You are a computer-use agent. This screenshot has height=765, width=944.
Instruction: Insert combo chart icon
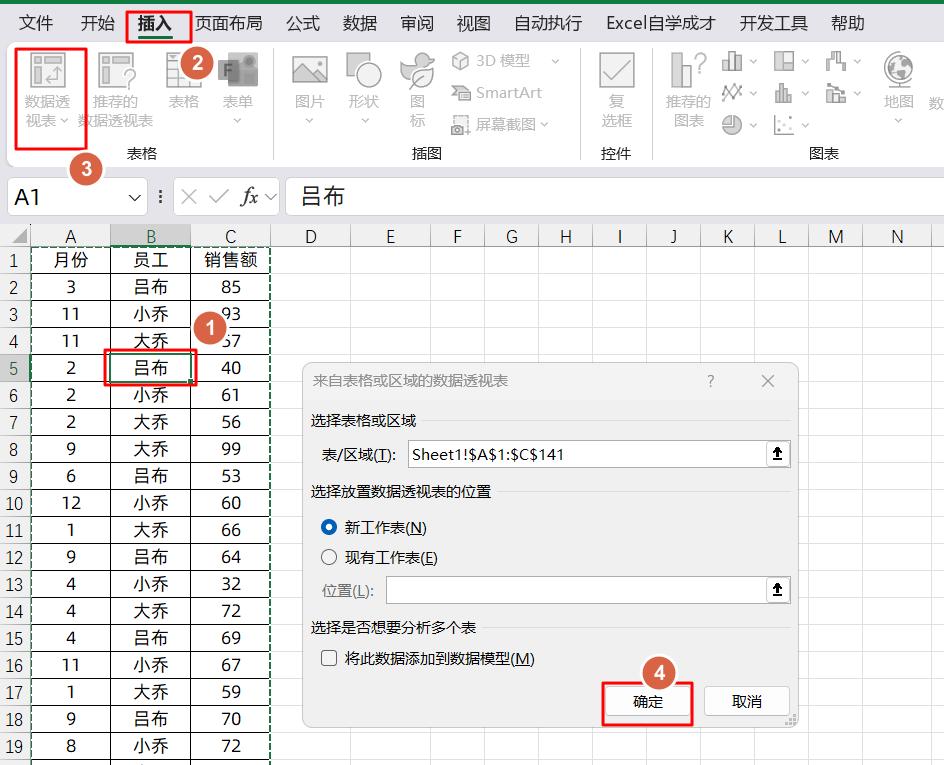[836, 93]
